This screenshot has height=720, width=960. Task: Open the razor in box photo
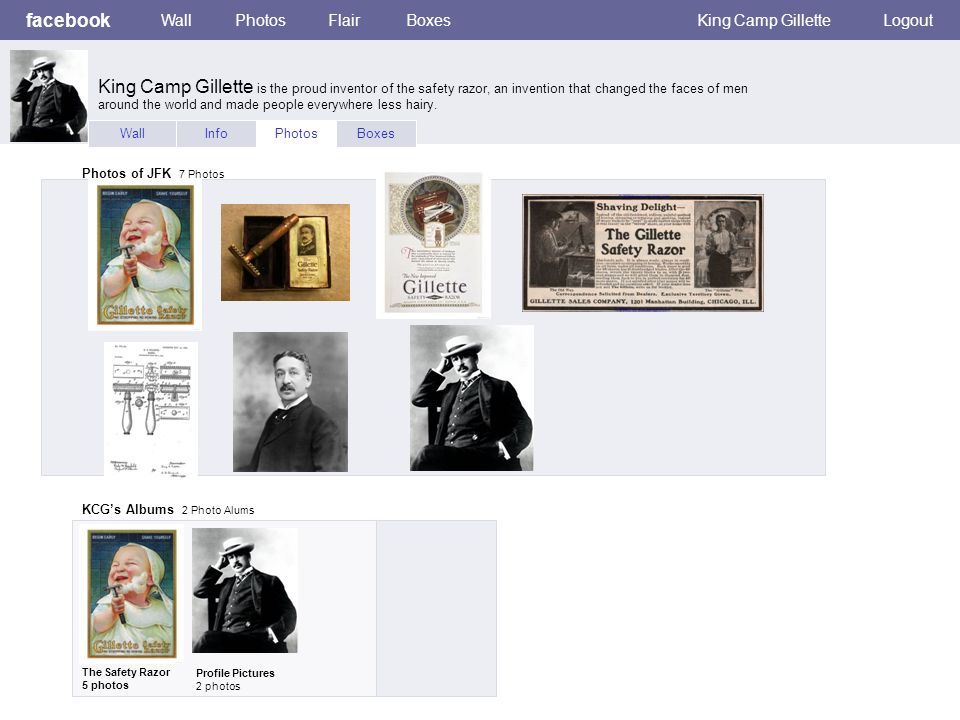[285, 252]
